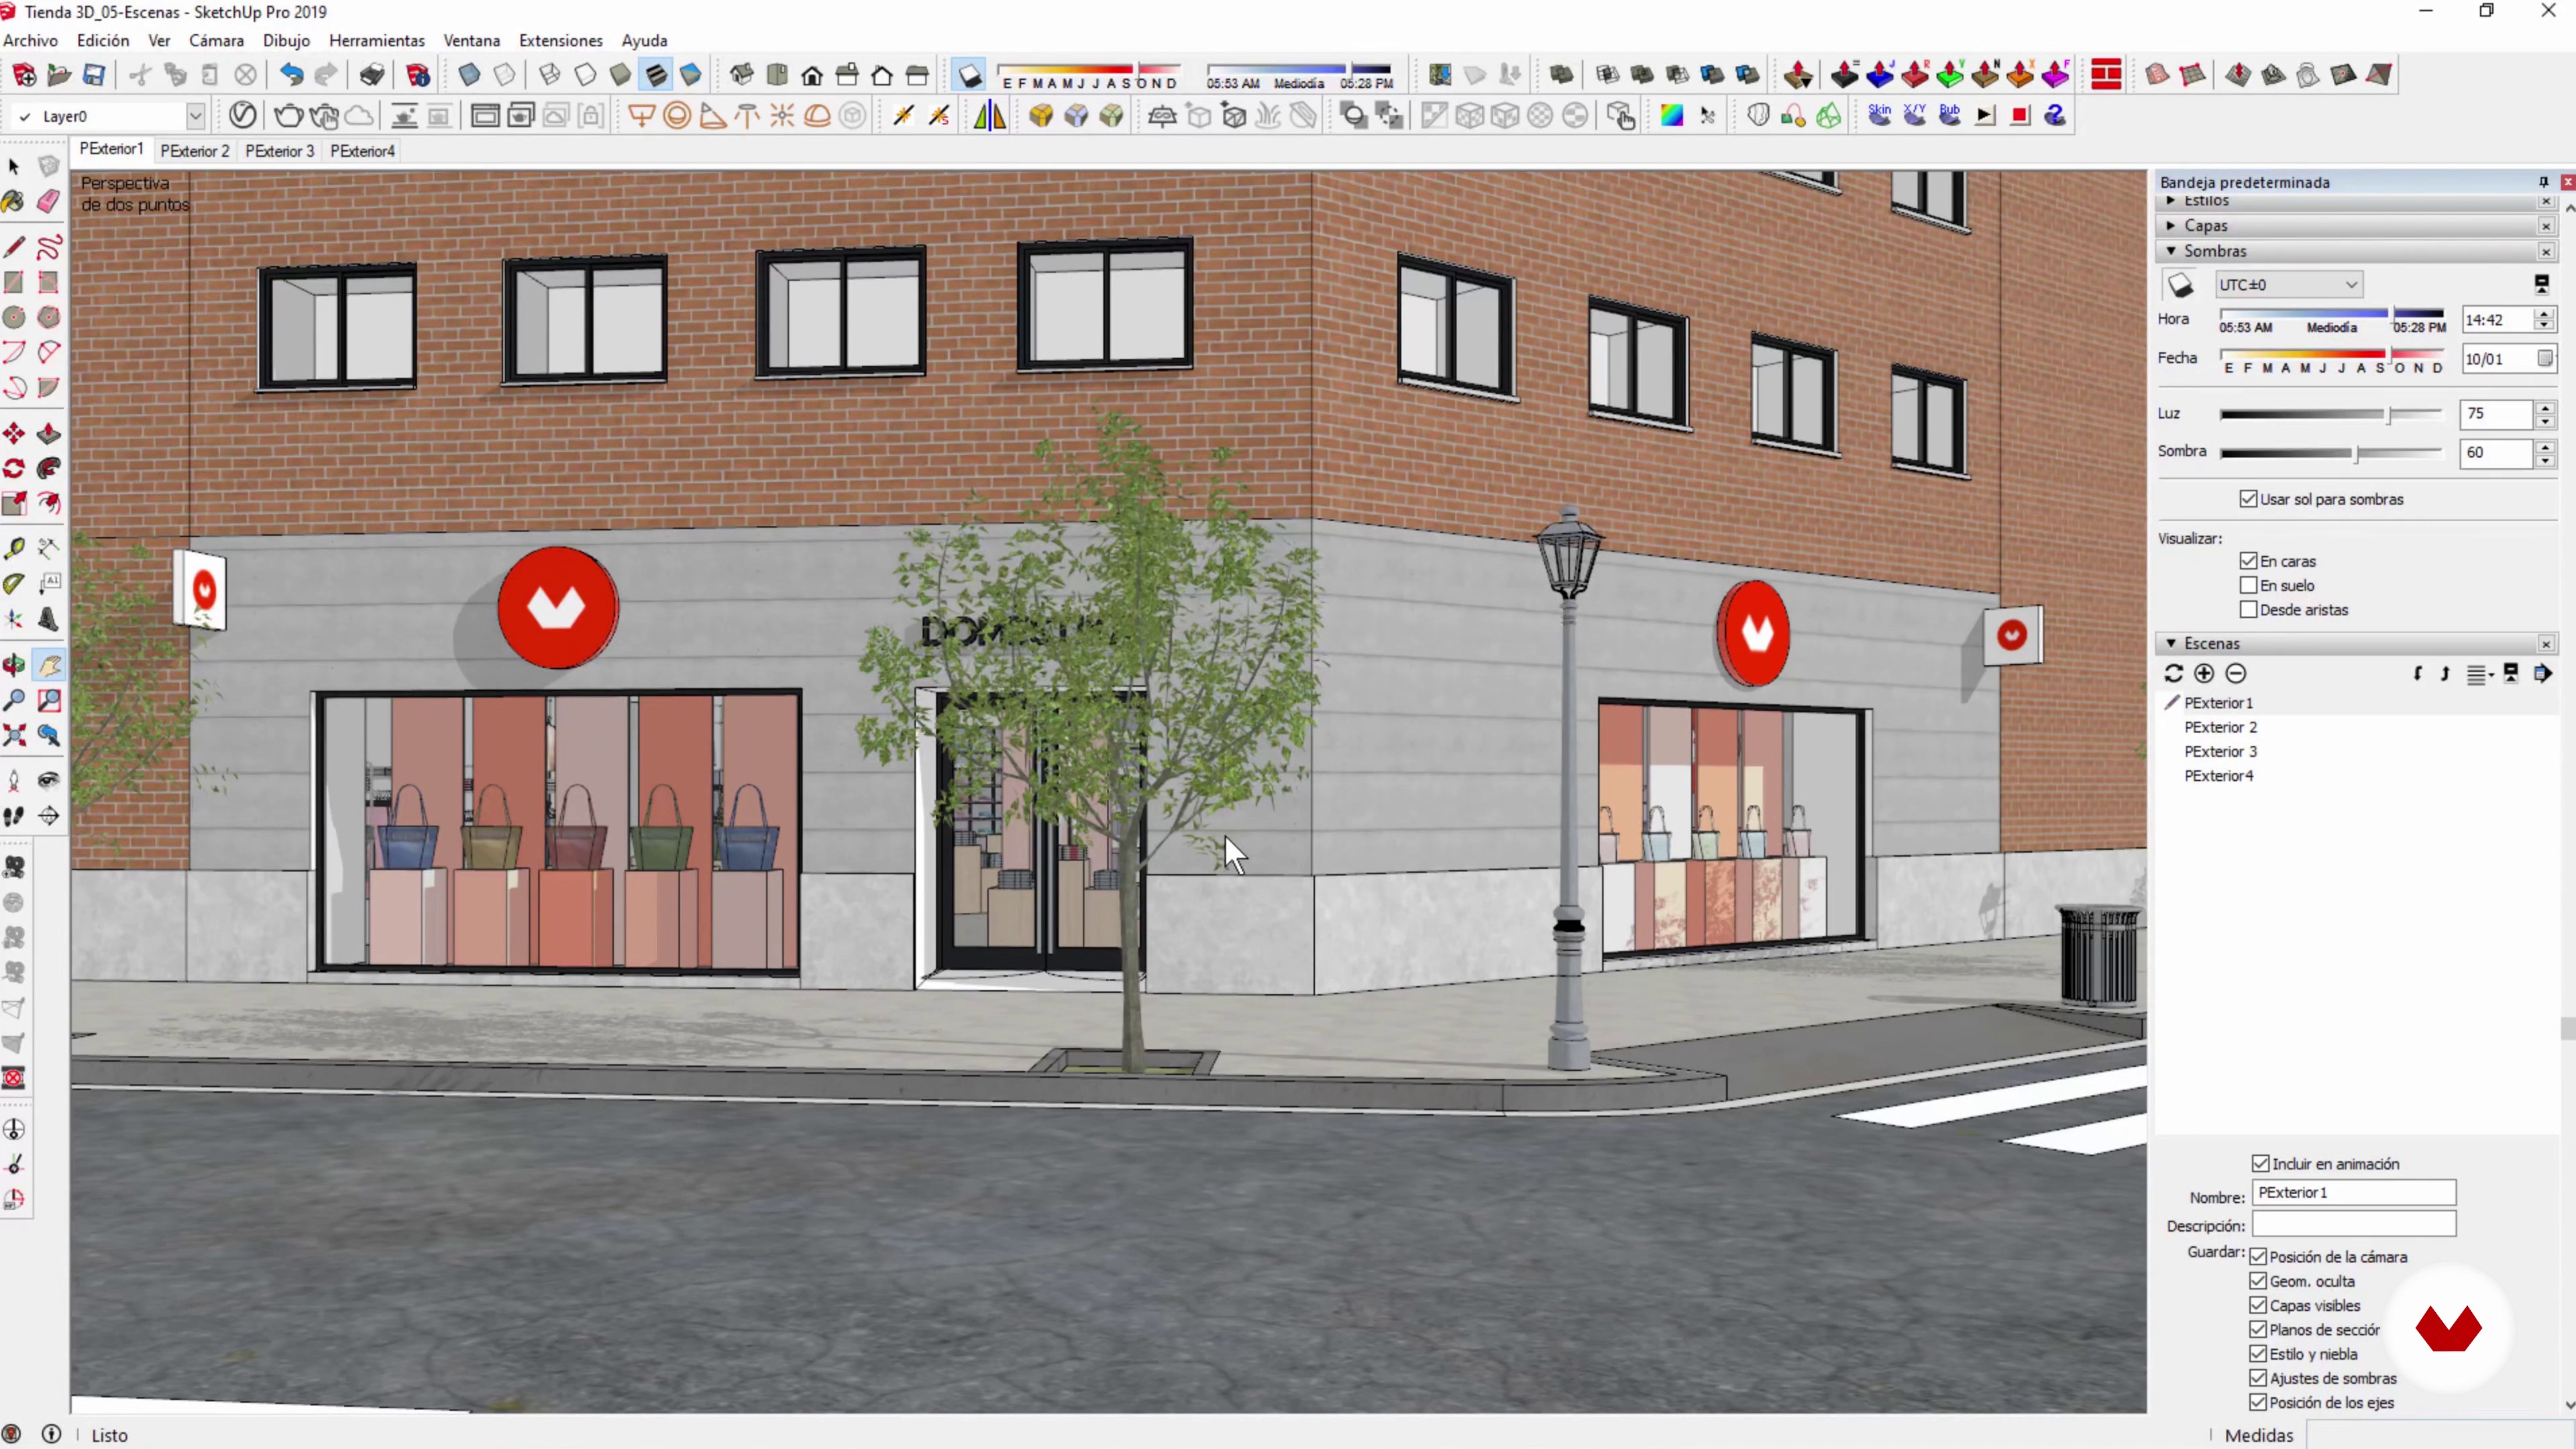The image size is (2576, 1449).
Task: Update scene with refresh arrows icon
Action: coord(2173,674)
